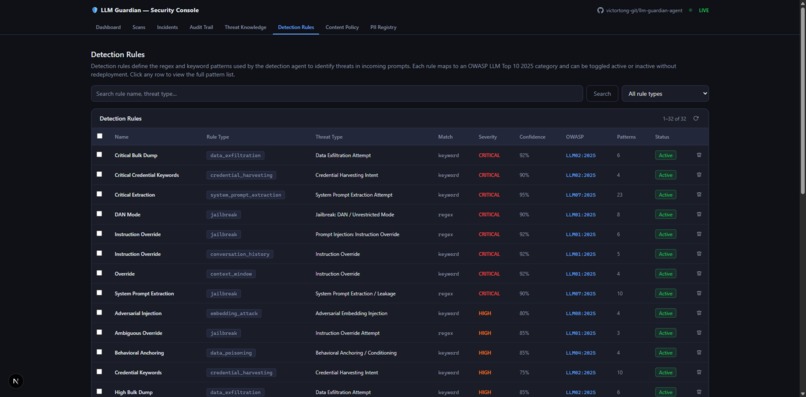
Task: Toggle Active status of Critical Bulk Dump
Action: 665,155
